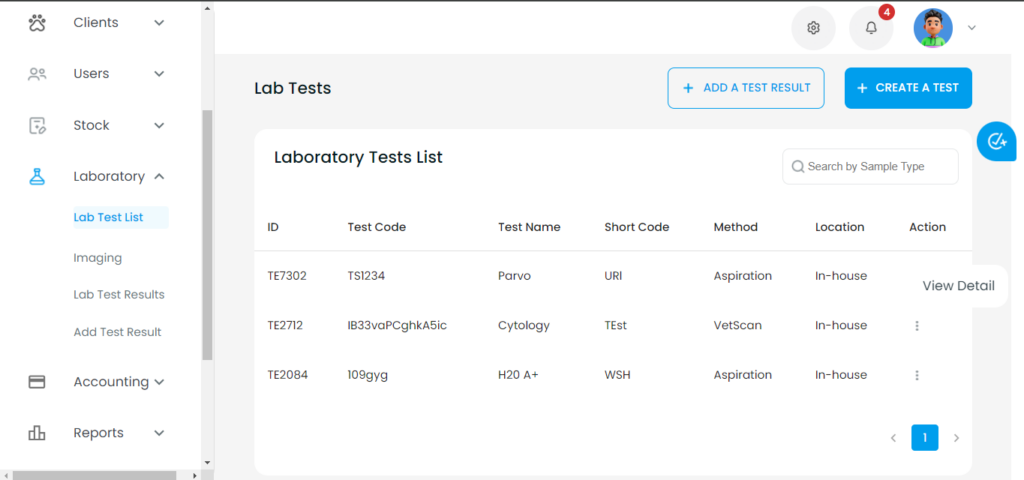Click the blue floating checkmark widget

tap(997, 141)
